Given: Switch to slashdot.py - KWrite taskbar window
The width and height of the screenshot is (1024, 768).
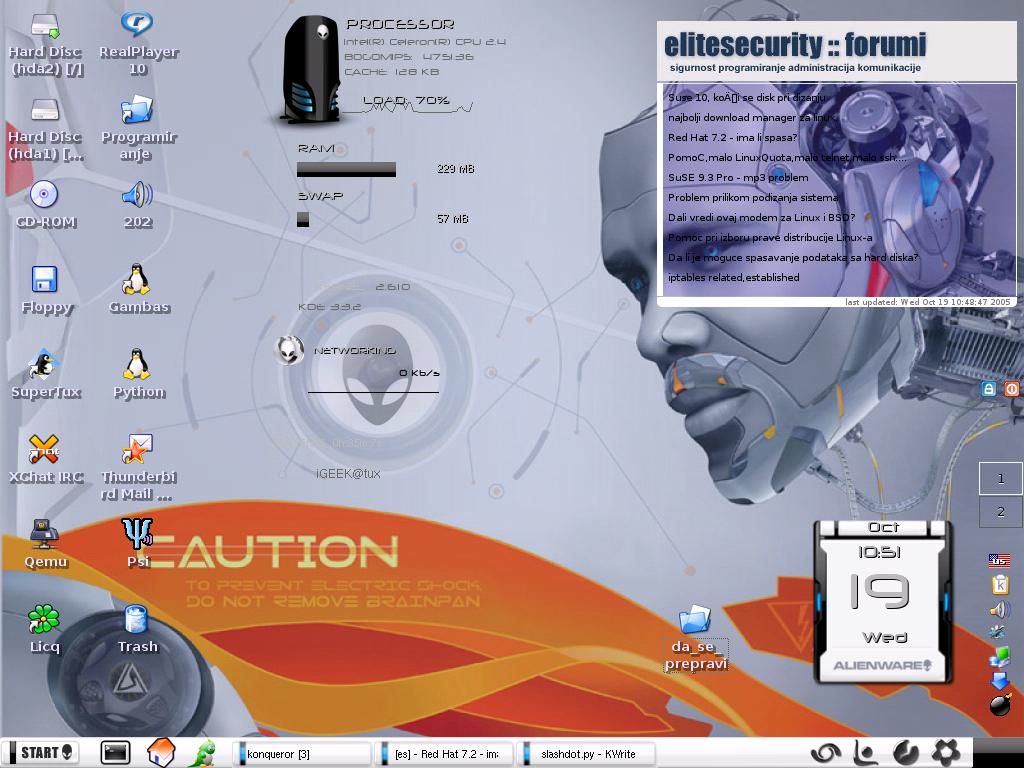Looking at the screenshot, I should 586,754.
